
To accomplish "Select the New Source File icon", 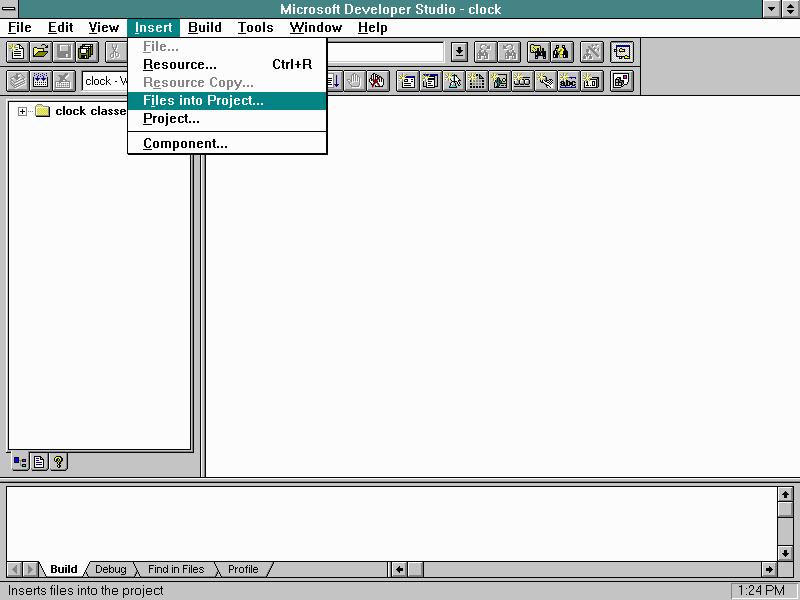I will pyautogui.click(x=15, y=52).
